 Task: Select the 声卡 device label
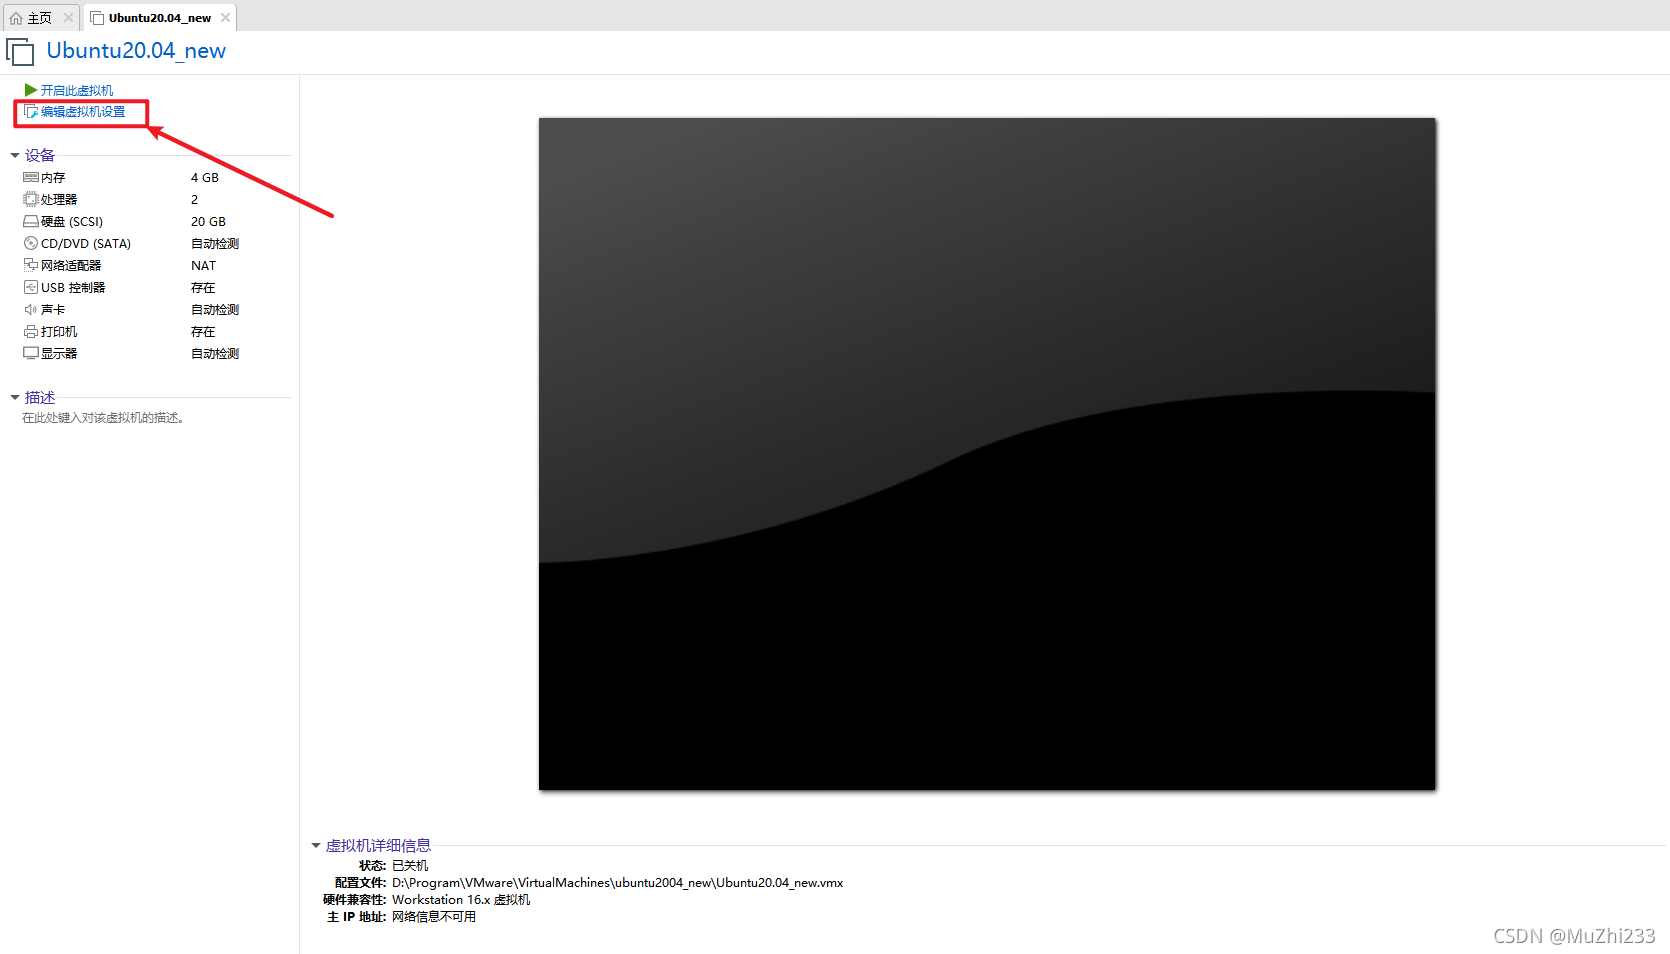53,310
